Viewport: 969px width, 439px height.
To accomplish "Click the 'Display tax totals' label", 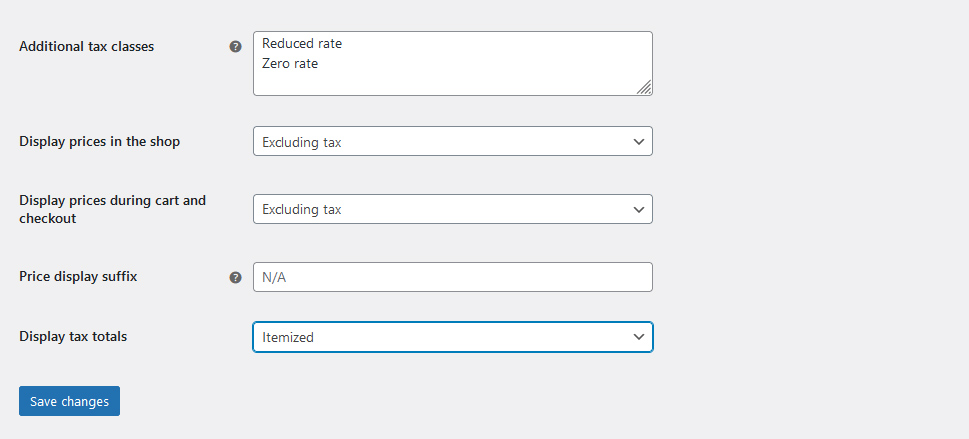I will (73, 337).
